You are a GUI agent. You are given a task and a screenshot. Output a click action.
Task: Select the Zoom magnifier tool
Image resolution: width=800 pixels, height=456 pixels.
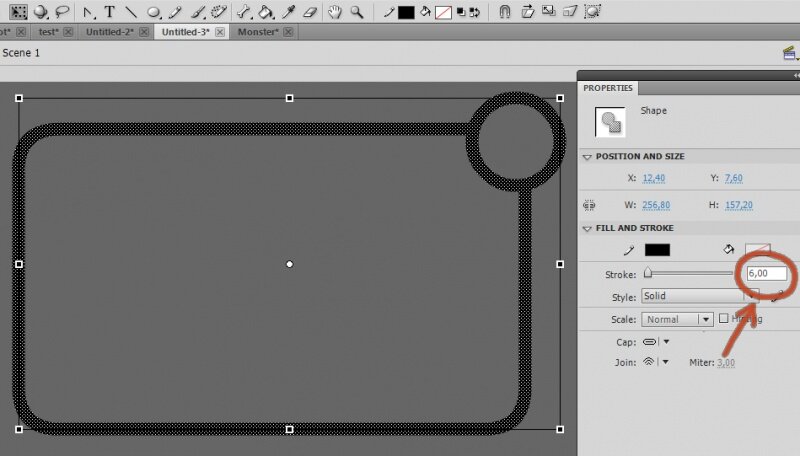(356, 12)
